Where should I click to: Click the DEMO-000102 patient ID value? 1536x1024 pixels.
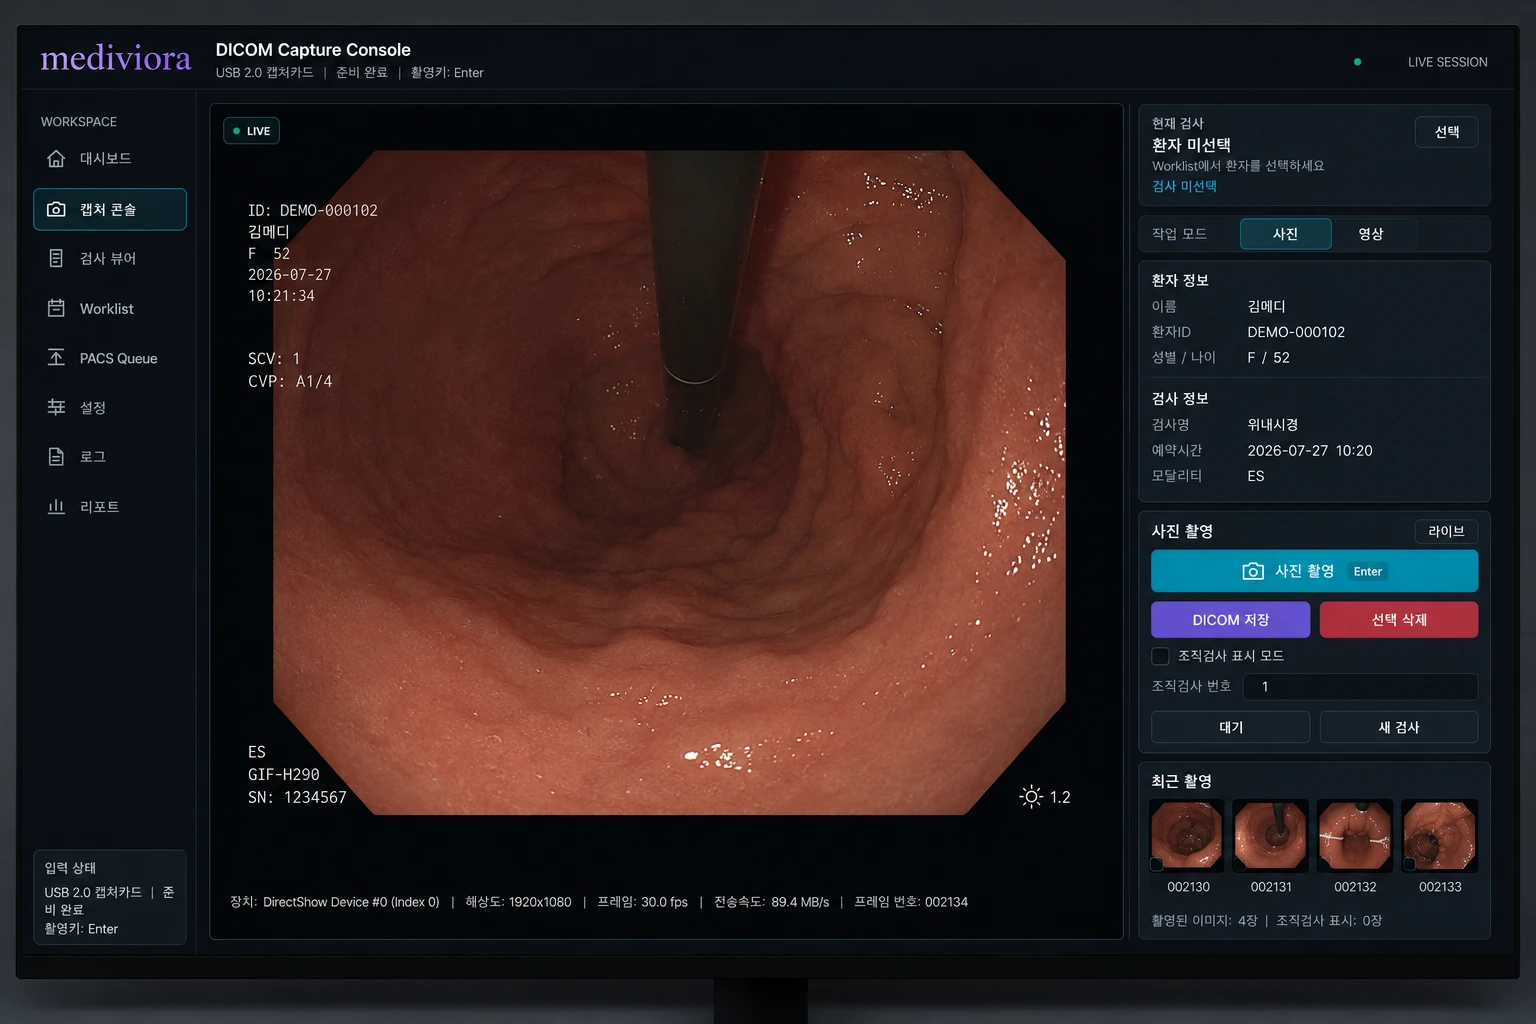[x=1296, y=332]
